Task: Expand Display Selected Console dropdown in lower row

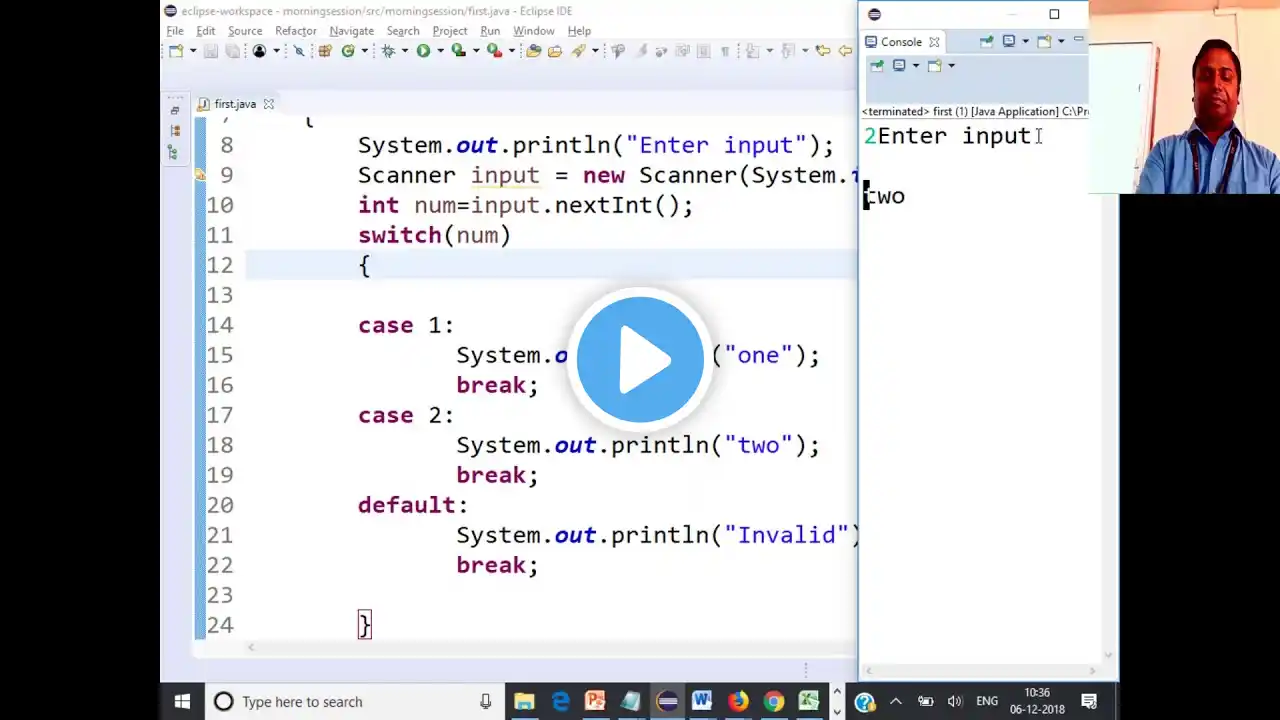Action: tap(915, 66)
